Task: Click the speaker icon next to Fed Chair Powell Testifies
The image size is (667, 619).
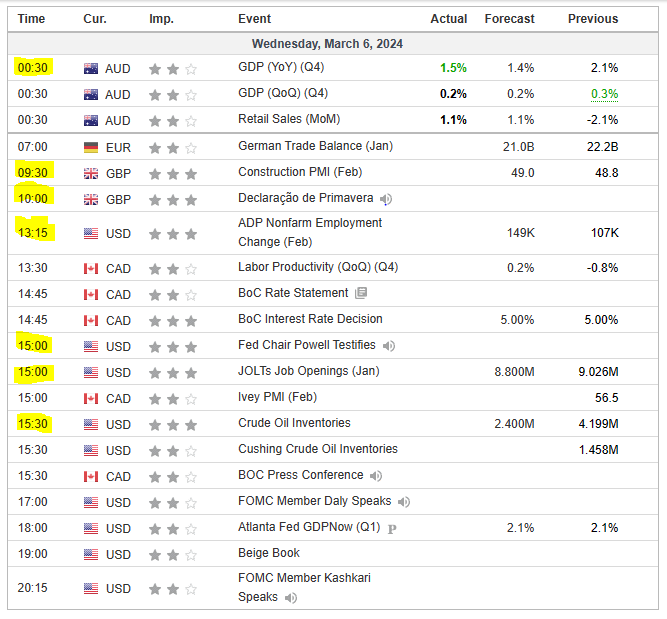Action: coord(389,346)
